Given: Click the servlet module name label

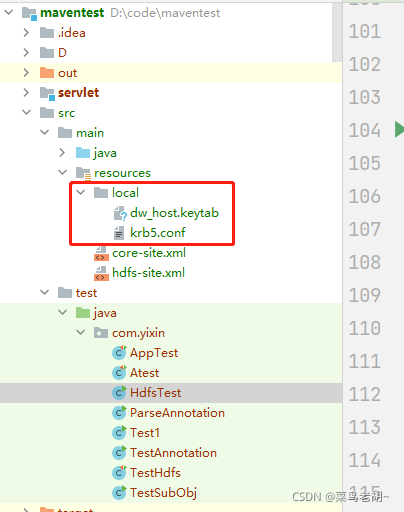Looking at the screenshot, I should coord(78,93).
